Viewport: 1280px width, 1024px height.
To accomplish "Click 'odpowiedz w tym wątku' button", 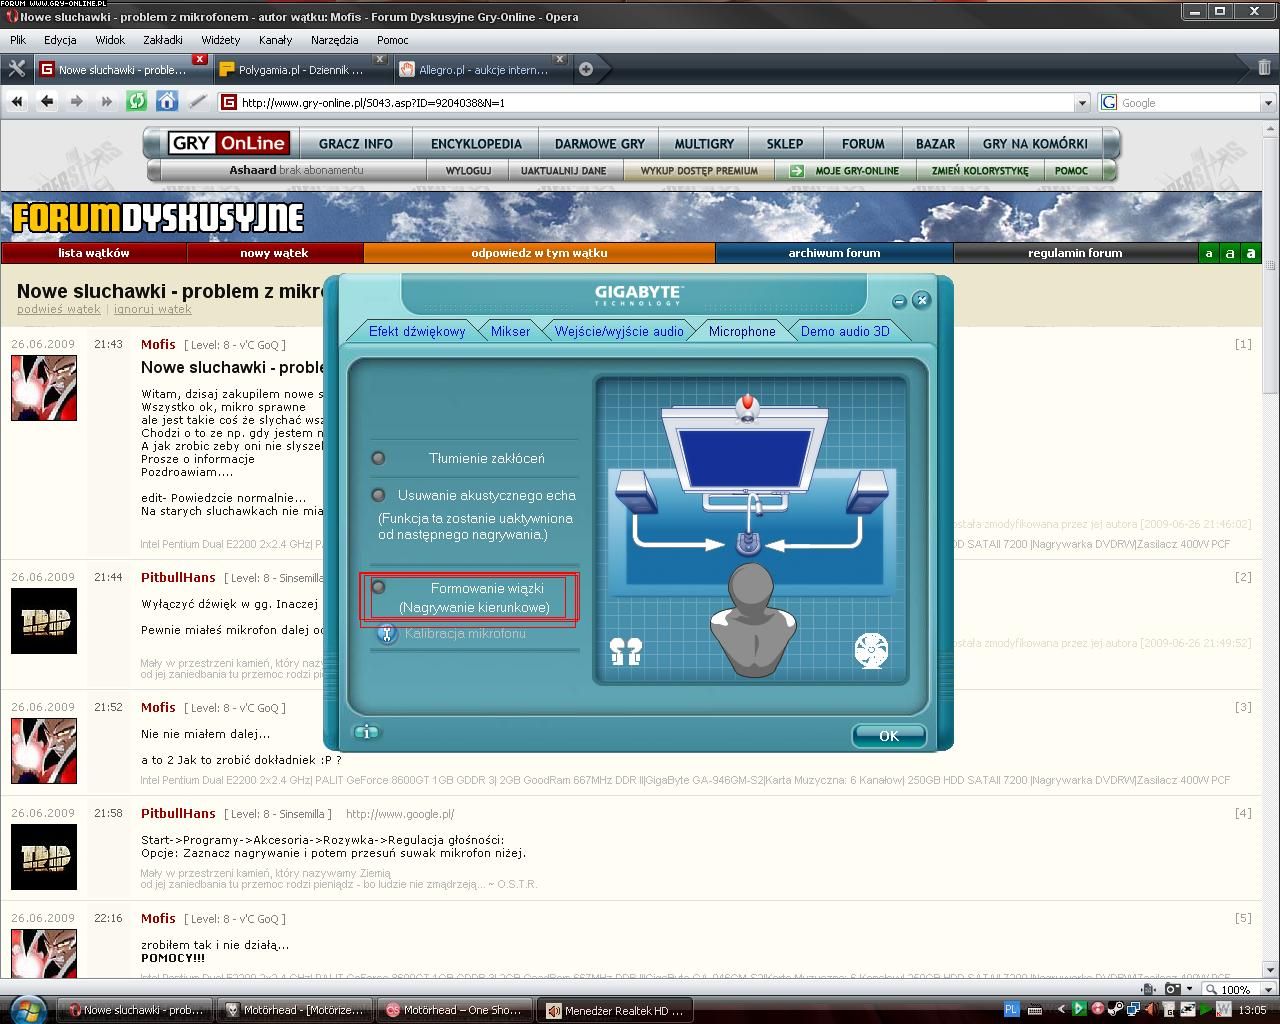I will [x=539, y=253].
